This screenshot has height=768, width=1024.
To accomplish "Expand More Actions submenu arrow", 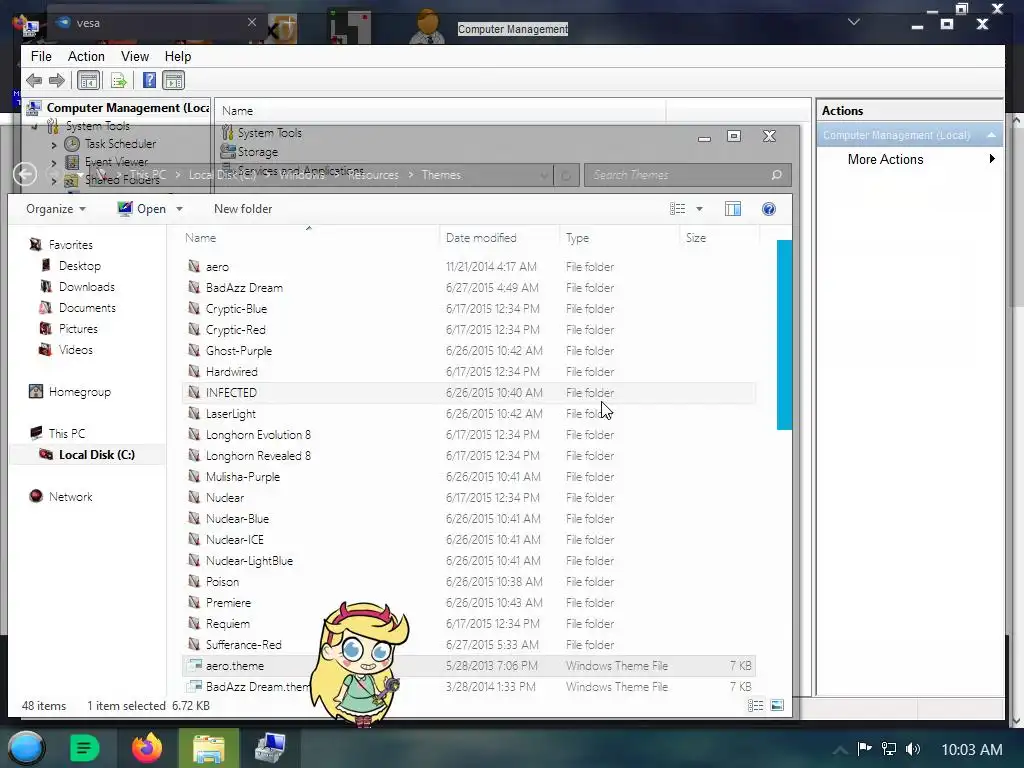I will 992,159.
